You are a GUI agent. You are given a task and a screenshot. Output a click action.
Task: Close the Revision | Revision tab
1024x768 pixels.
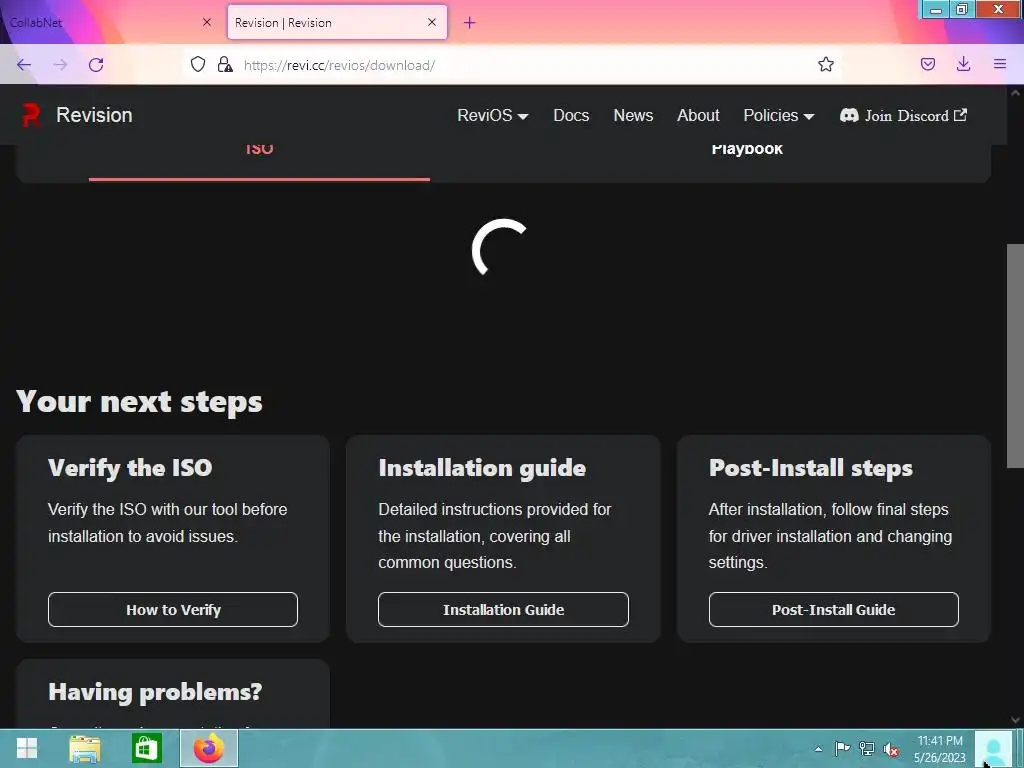[x=432, y=22]
